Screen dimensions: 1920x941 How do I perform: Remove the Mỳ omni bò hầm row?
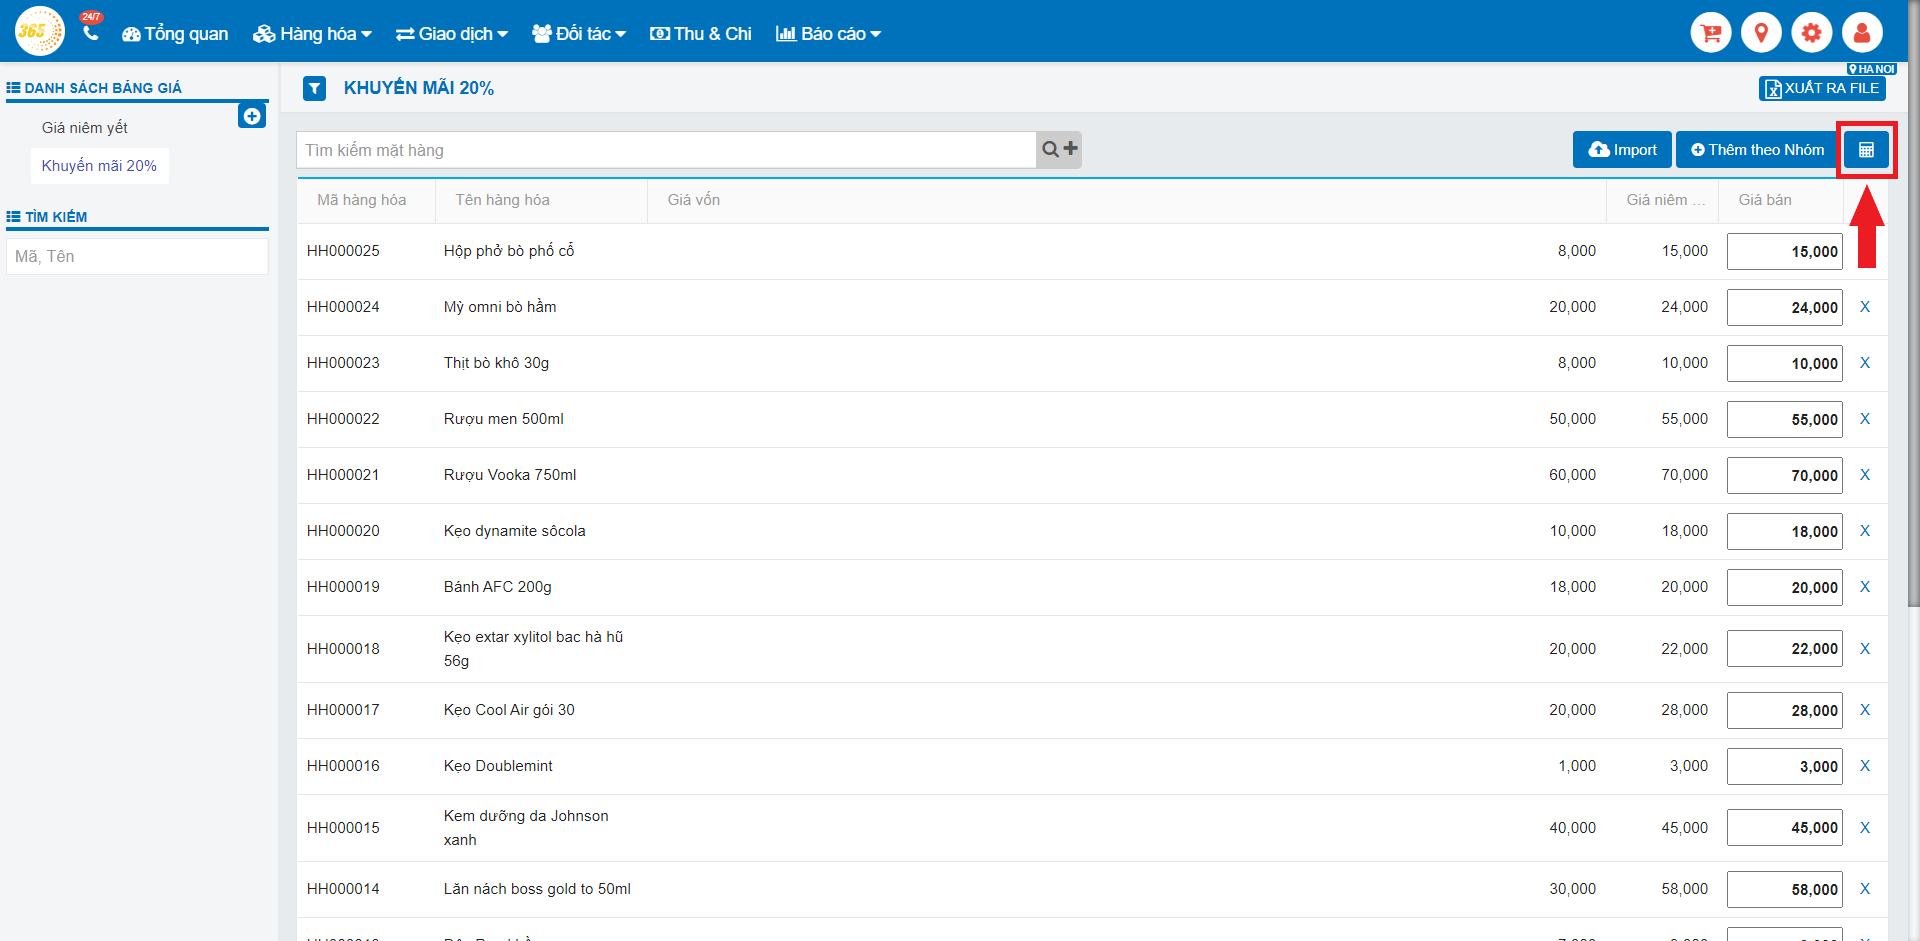pyautogui.click(x=1864, y=307)
